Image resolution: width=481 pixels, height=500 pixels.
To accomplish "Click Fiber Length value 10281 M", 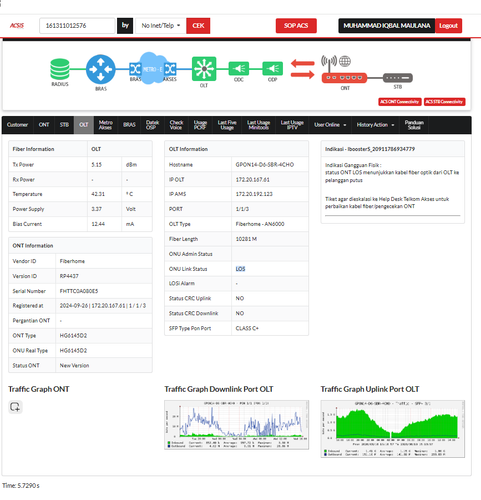I will 246,239.
